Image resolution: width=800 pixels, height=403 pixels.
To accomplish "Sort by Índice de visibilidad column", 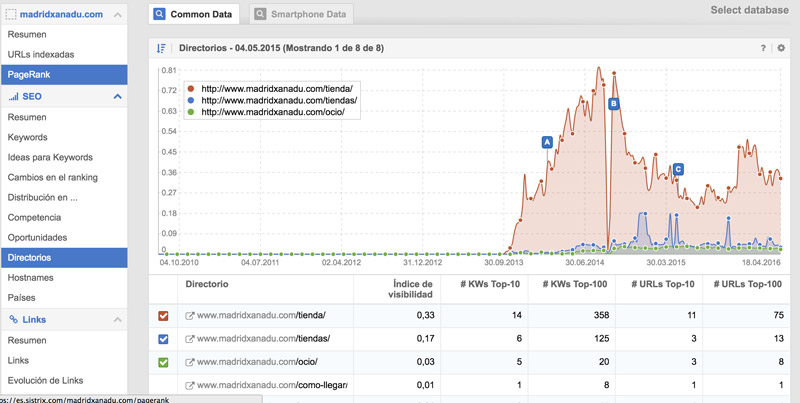I will point(412,289).
